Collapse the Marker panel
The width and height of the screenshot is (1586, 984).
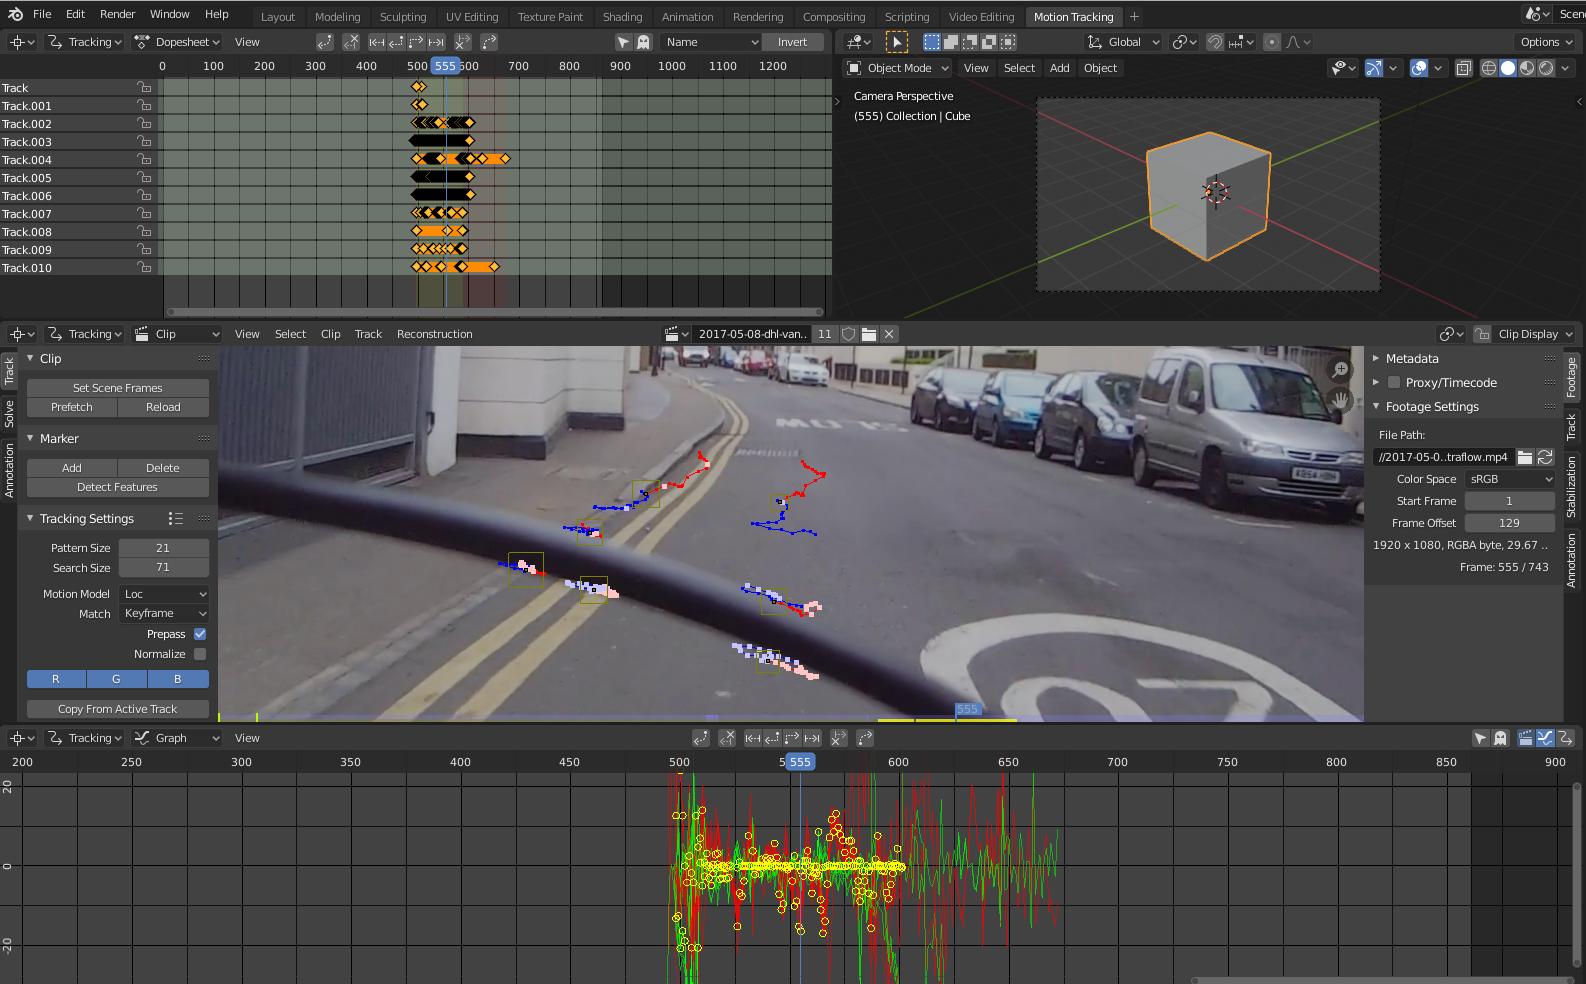[x=30, y=438]
